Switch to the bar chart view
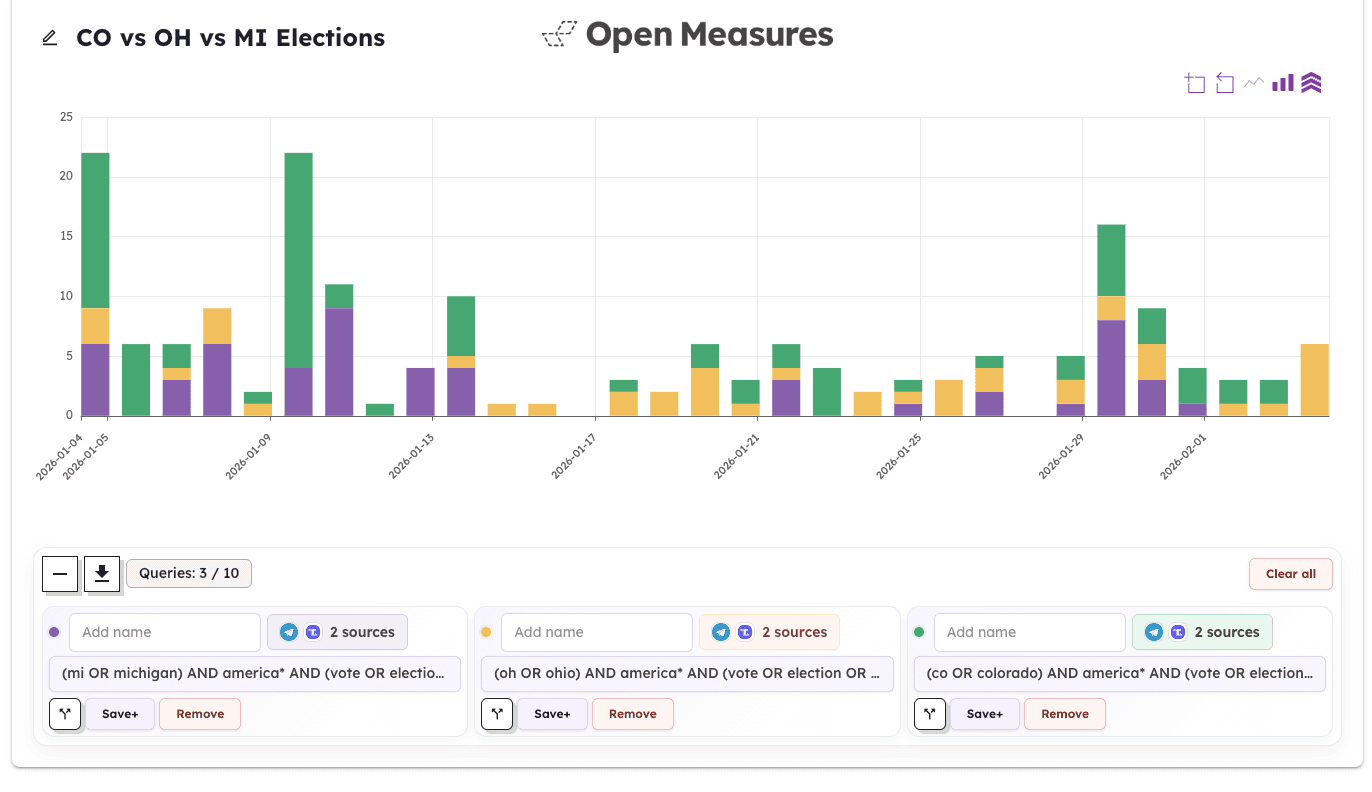 pyautogui.click(x=1283, y=83)
